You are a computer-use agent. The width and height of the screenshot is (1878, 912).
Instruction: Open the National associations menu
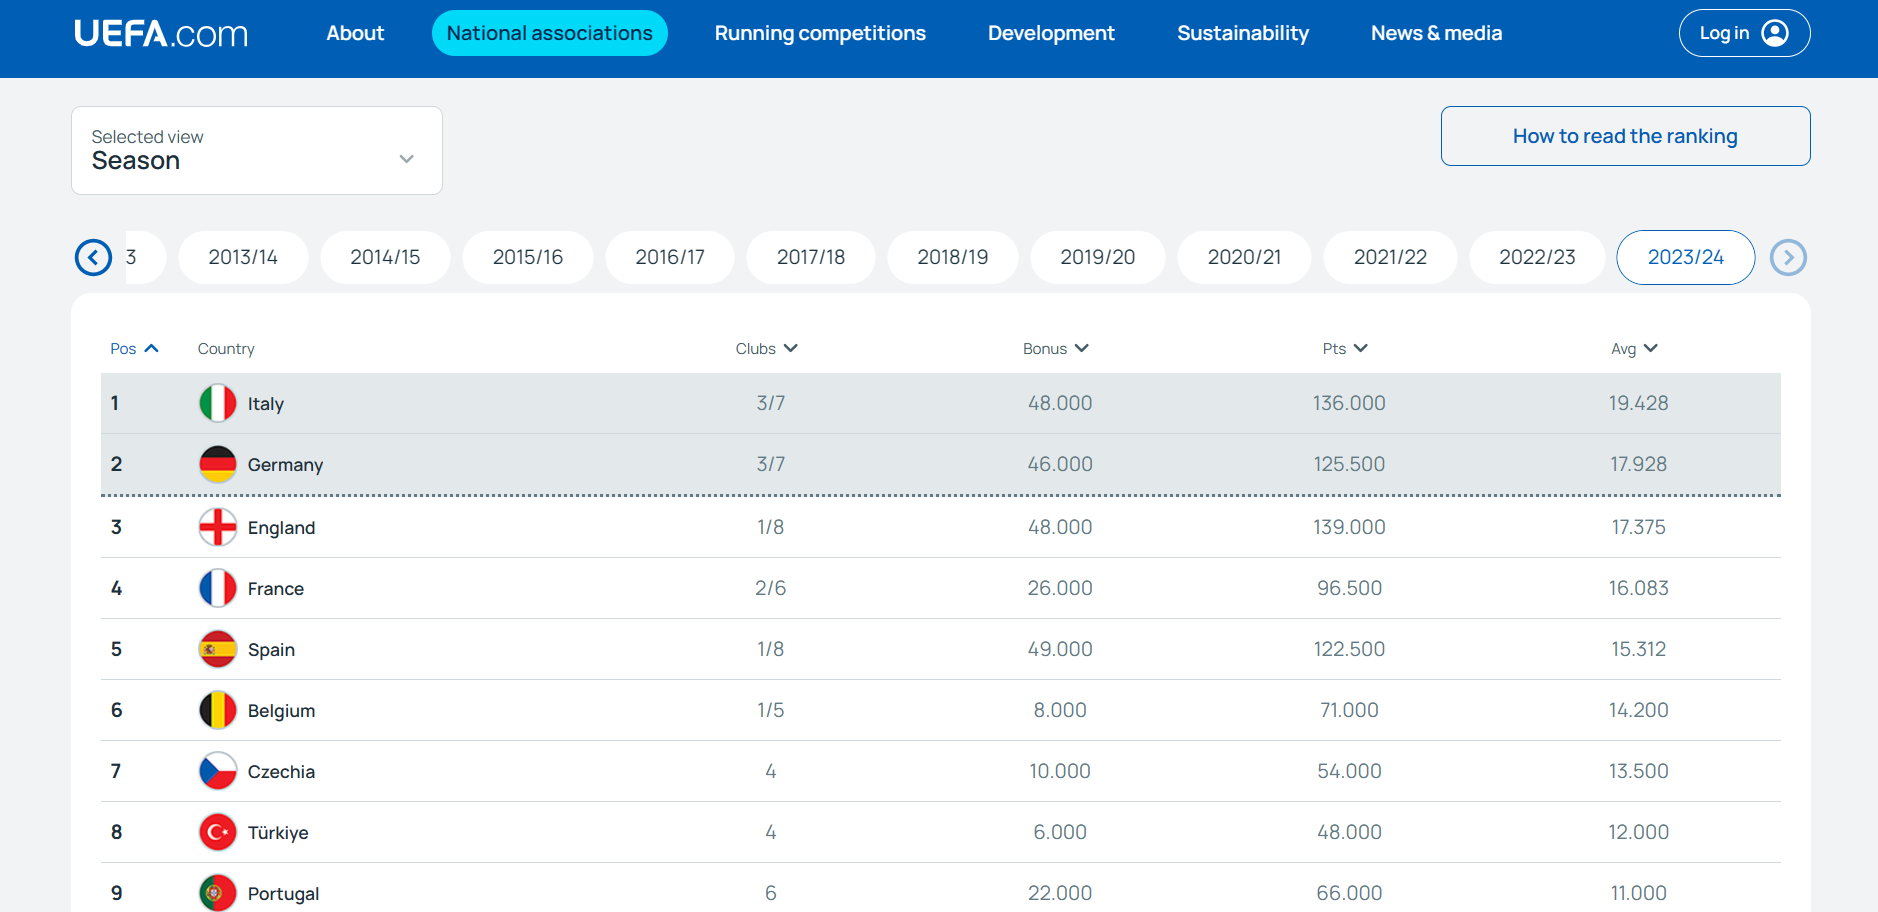pyautogui.click(x=549, y=34)
